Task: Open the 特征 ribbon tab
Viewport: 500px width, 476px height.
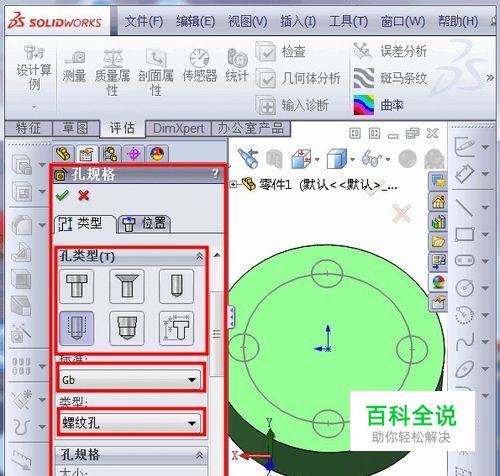Action: 28,128
